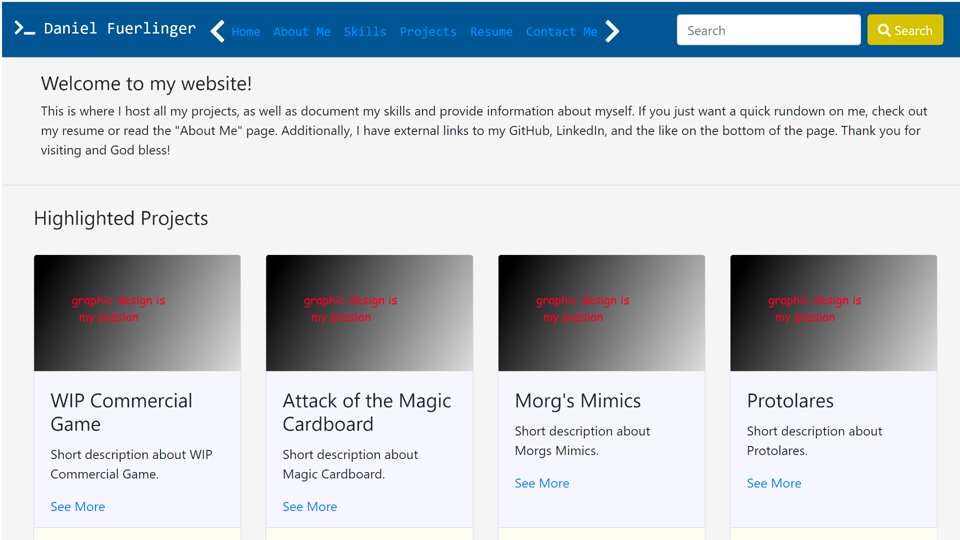Open WIP Commercial Game thumbnail image

click(x=137, y=313)
